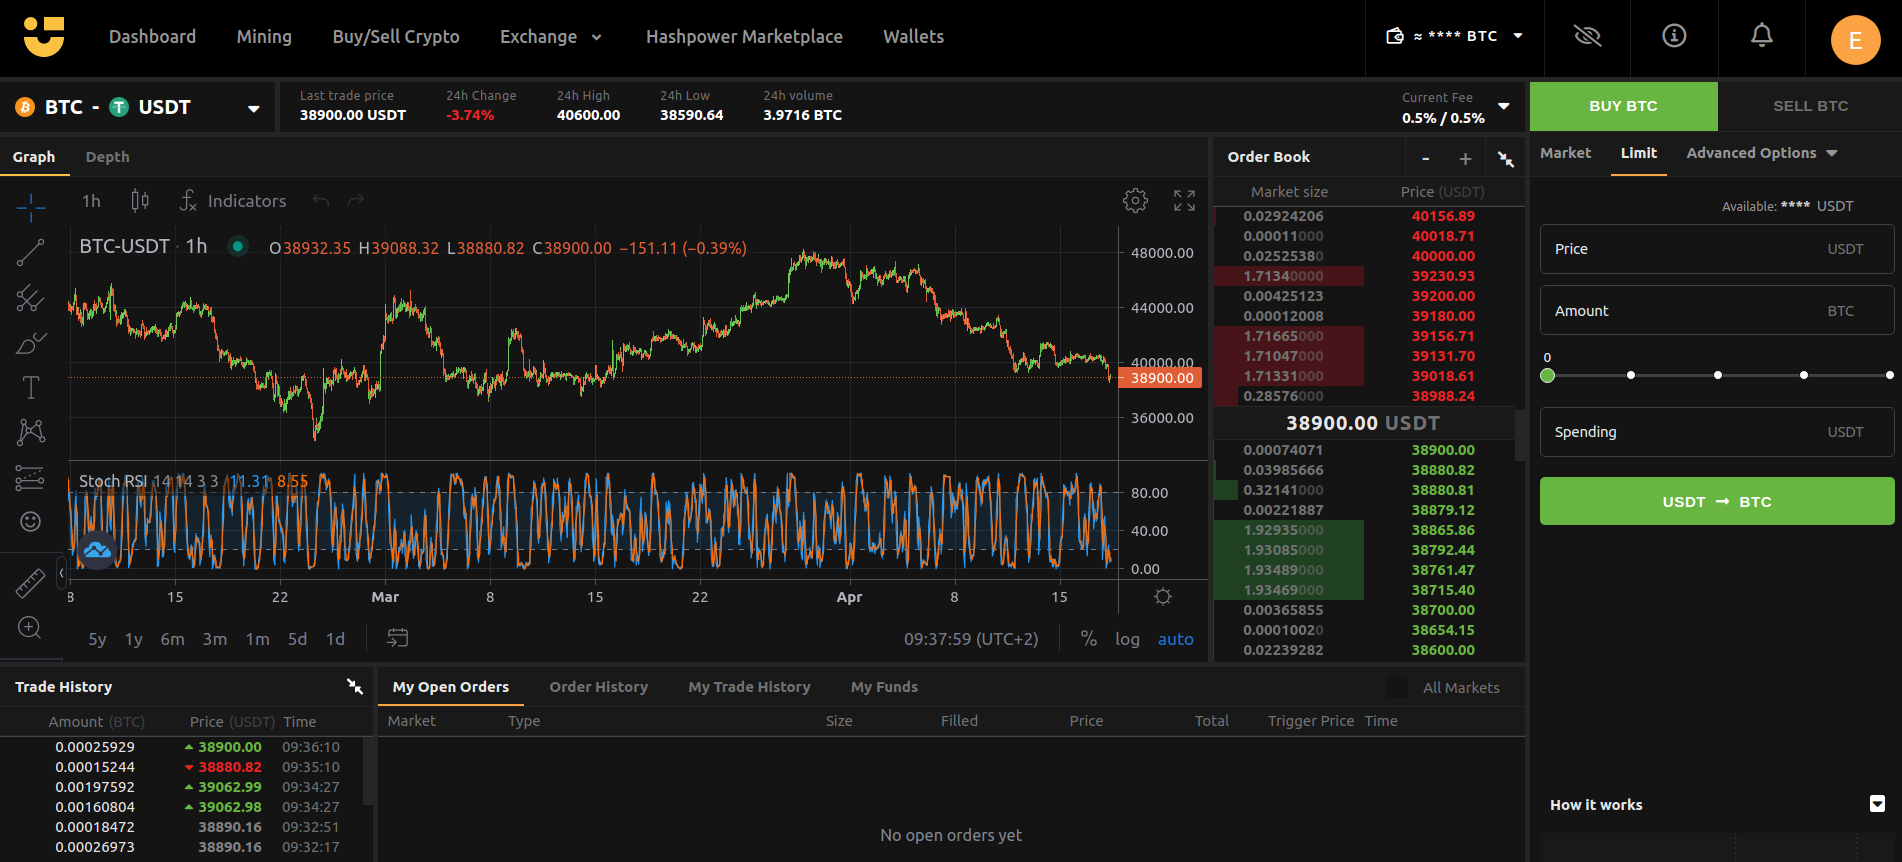Submit the USDT to BTC order
Screen dimensions: 1902x862
tap(1717, 501)
